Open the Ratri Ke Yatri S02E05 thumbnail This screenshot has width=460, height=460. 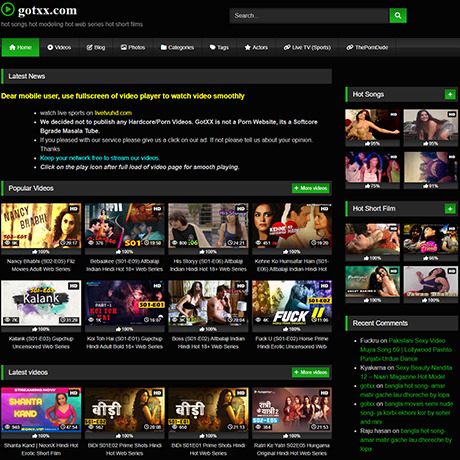coord(292,410)
